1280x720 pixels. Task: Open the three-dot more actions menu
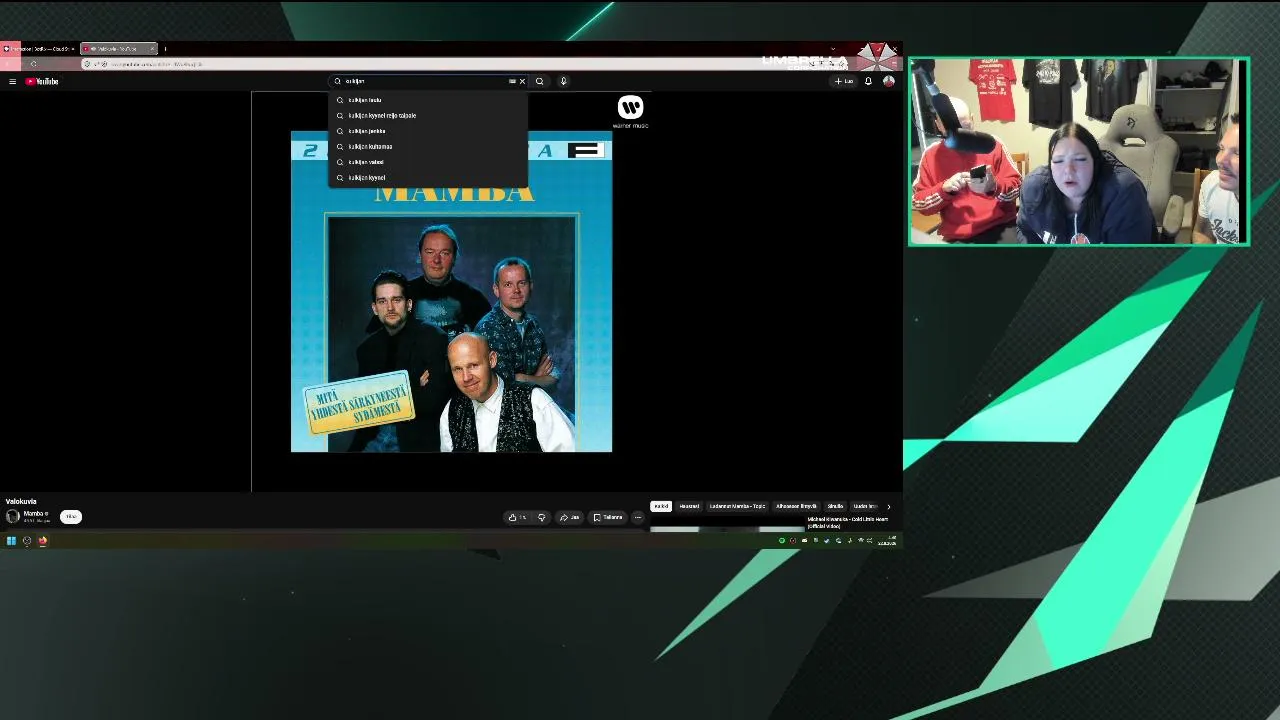pyautogui.click(x=638, y=517)
